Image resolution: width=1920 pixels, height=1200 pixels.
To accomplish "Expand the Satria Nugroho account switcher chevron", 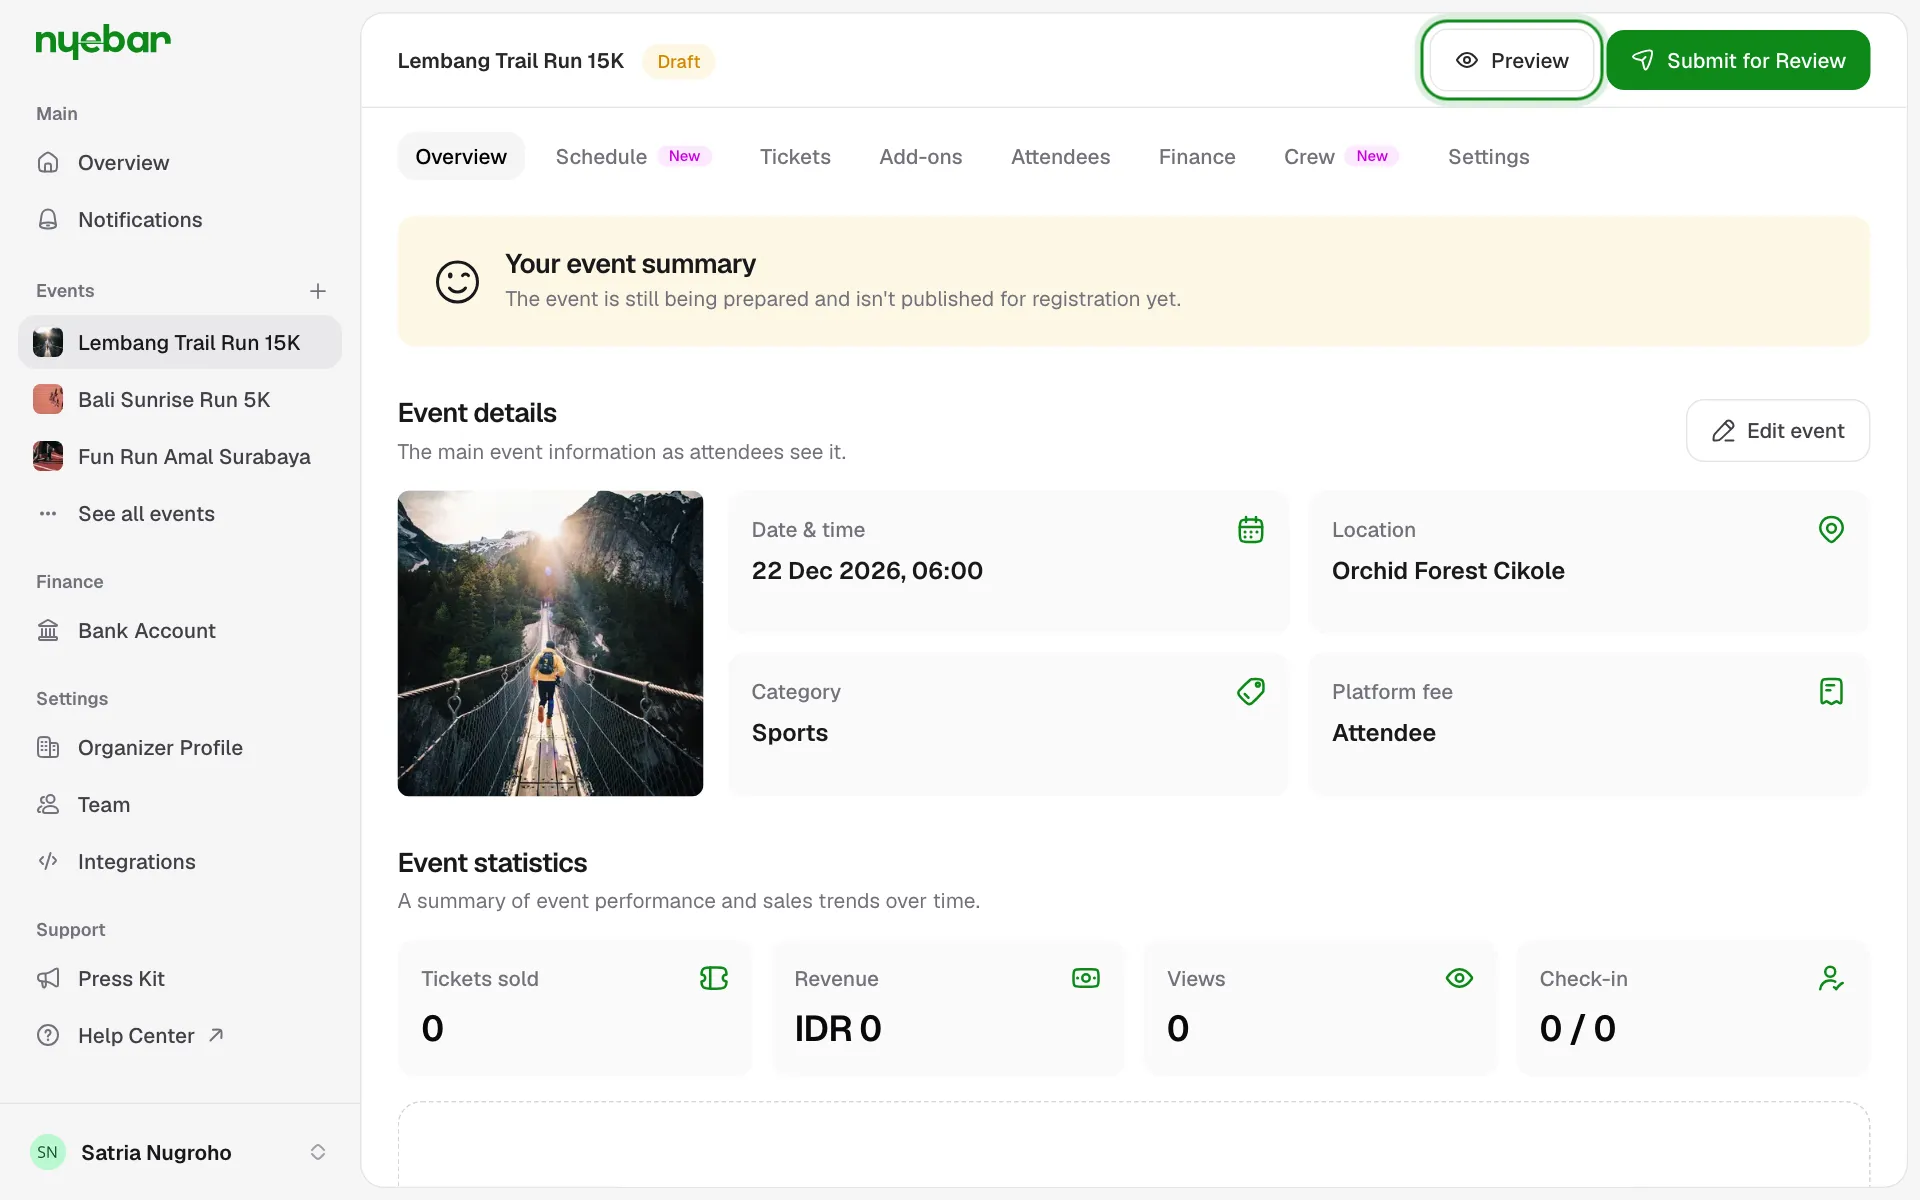I will pyautogui.click(x=318, y=1152).
